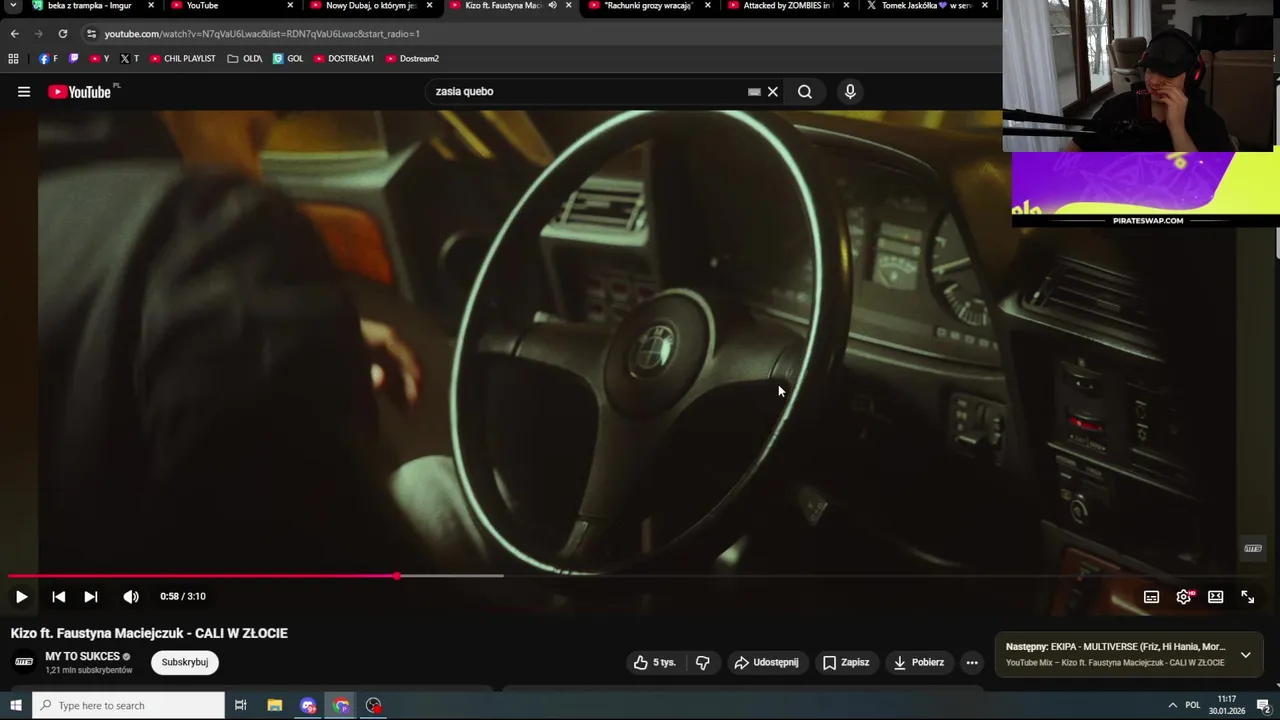Open File Explorer from taskbar
The image size is (1280, 720).
click(x=274, y=706)
